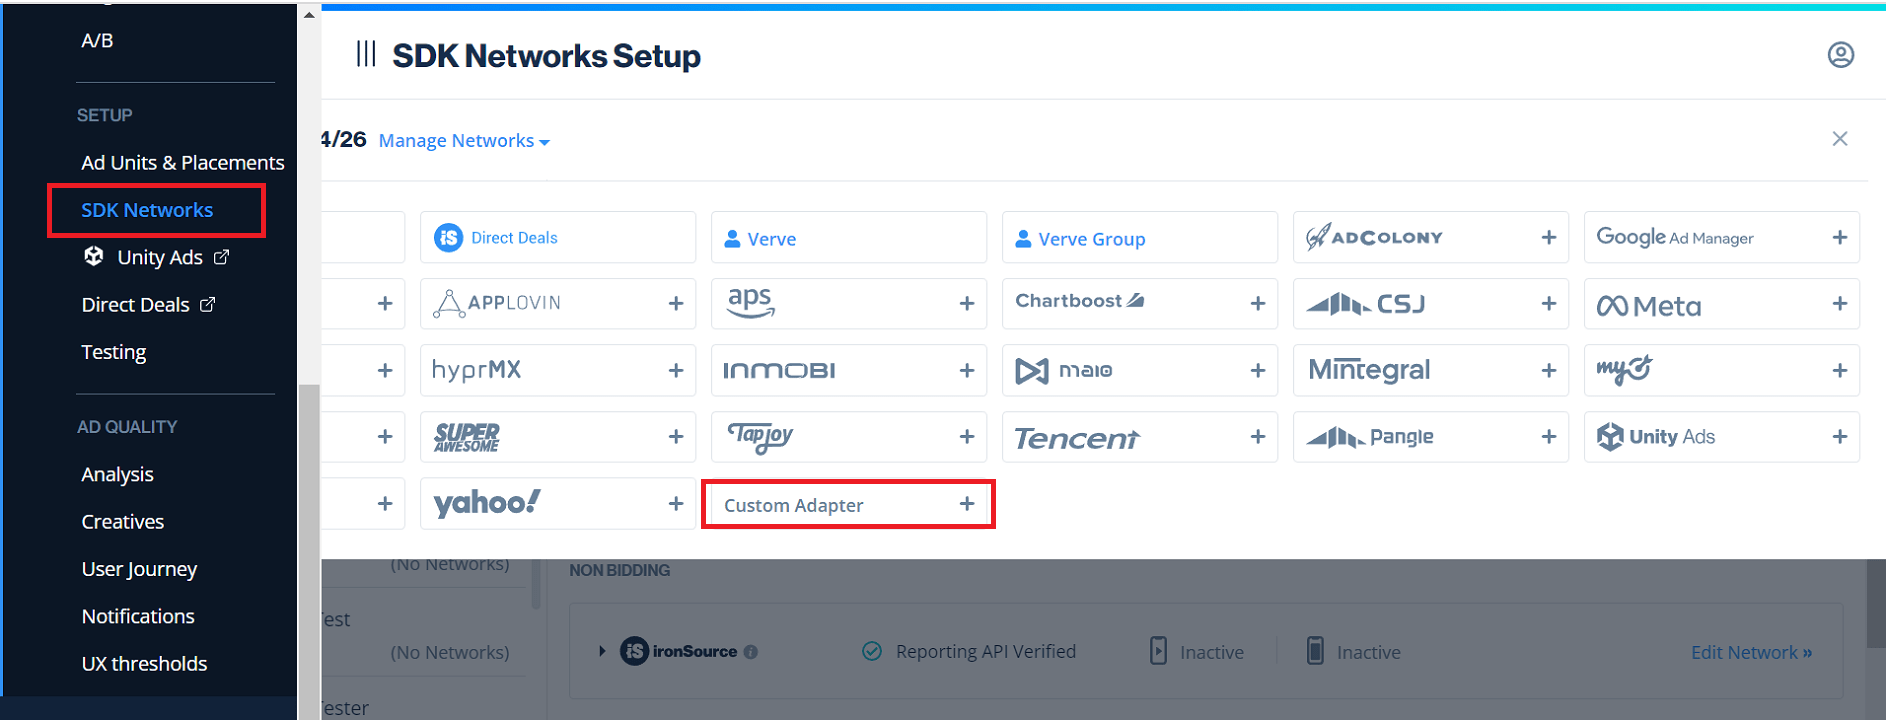Click the sidebar scroll up arrow
Screen dimensions: 1886x720
click(309, 14)
